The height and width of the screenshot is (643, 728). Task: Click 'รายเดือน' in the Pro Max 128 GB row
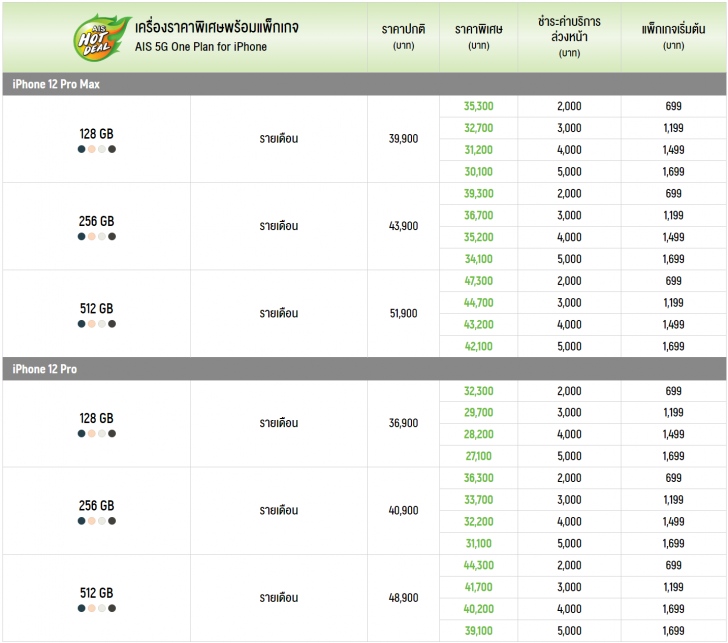279,139
